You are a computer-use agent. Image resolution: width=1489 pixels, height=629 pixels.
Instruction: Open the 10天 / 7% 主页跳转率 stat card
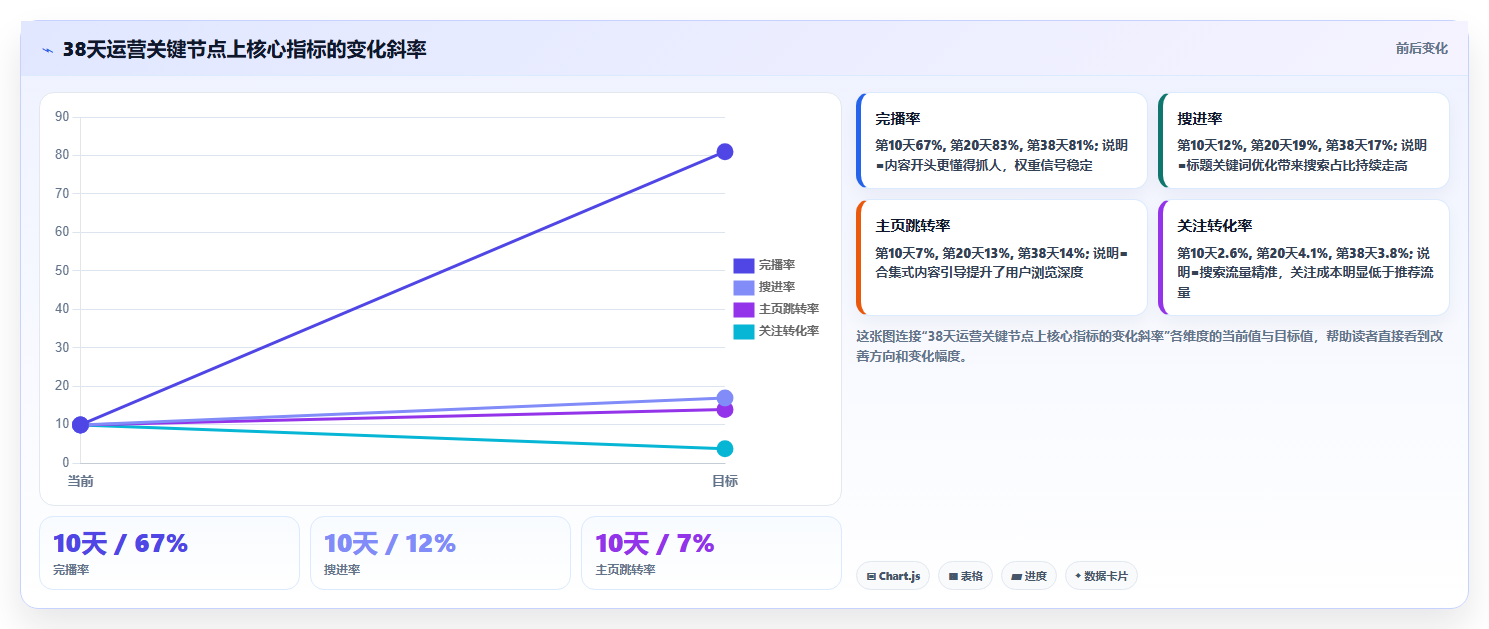pyautogui.click(x=711, y=553)
